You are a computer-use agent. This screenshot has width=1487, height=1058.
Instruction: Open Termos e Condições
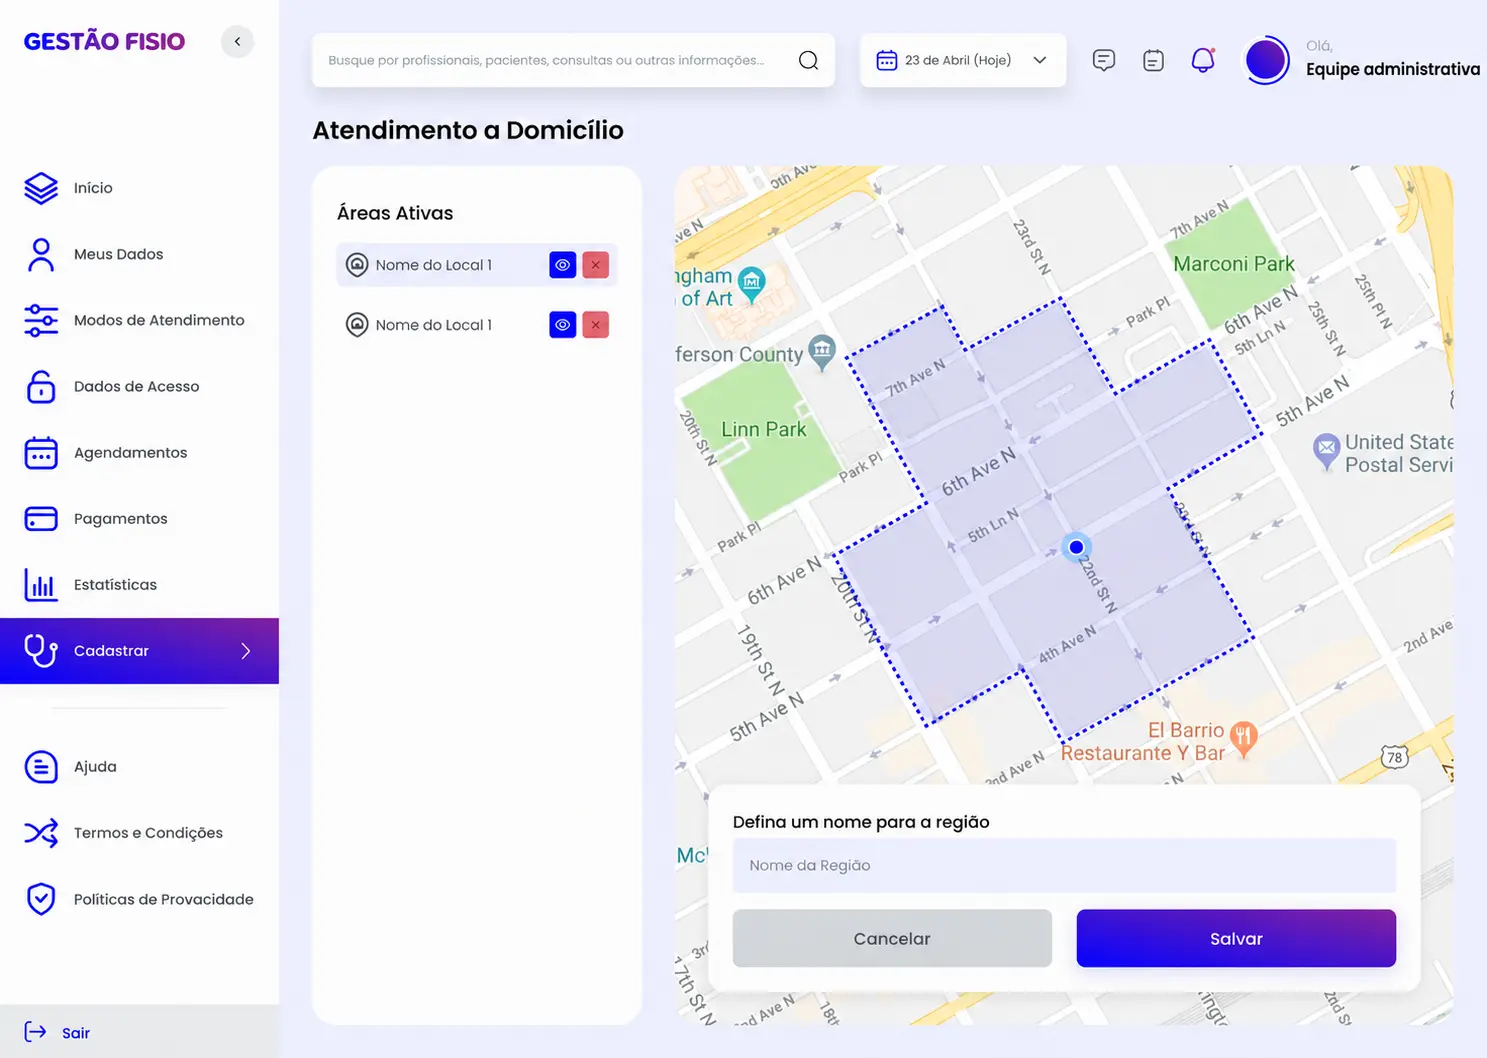pyautogui.click(x=148, y=832)
